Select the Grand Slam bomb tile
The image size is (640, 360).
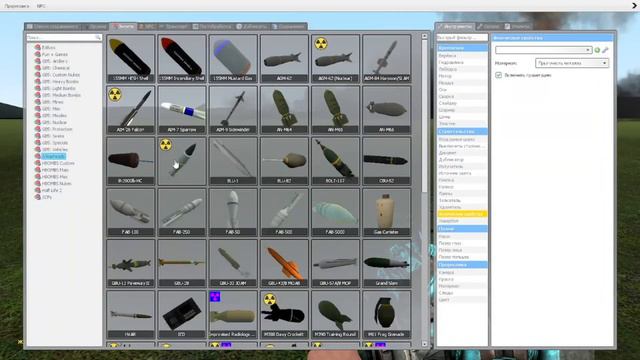coord(387,264)
